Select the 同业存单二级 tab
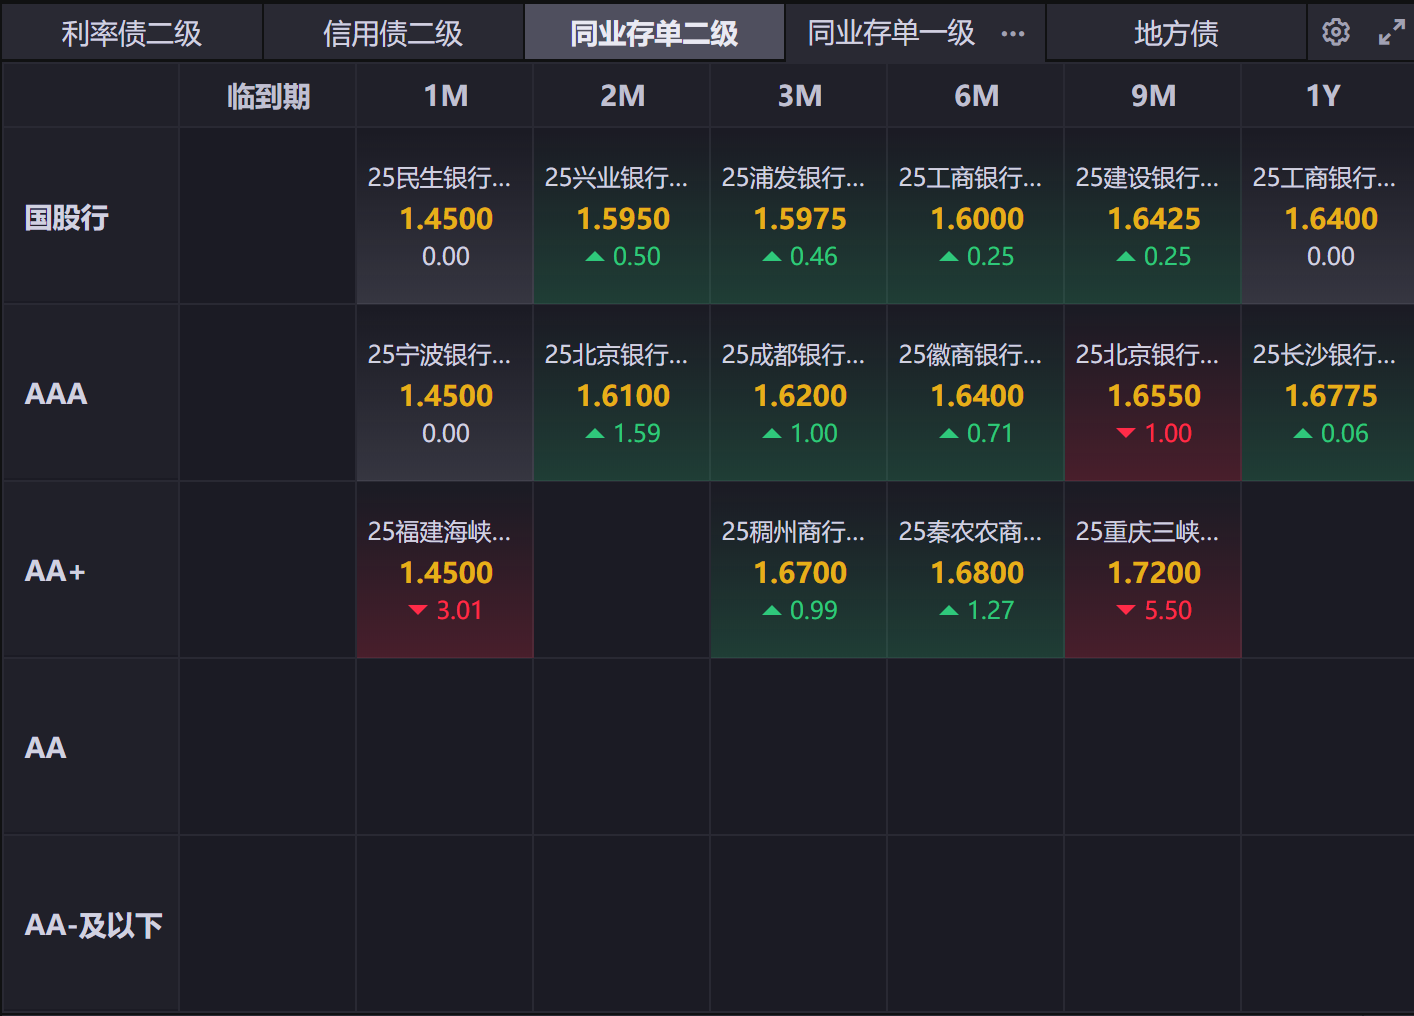The image size is (1414, 1016). point(654,34)
